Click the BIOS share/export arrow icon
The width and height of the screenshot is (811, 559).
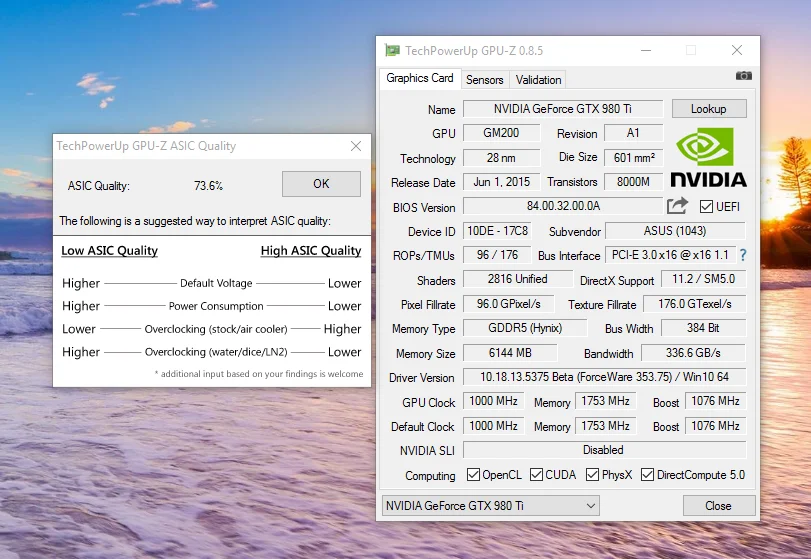[x=677, y=206]
